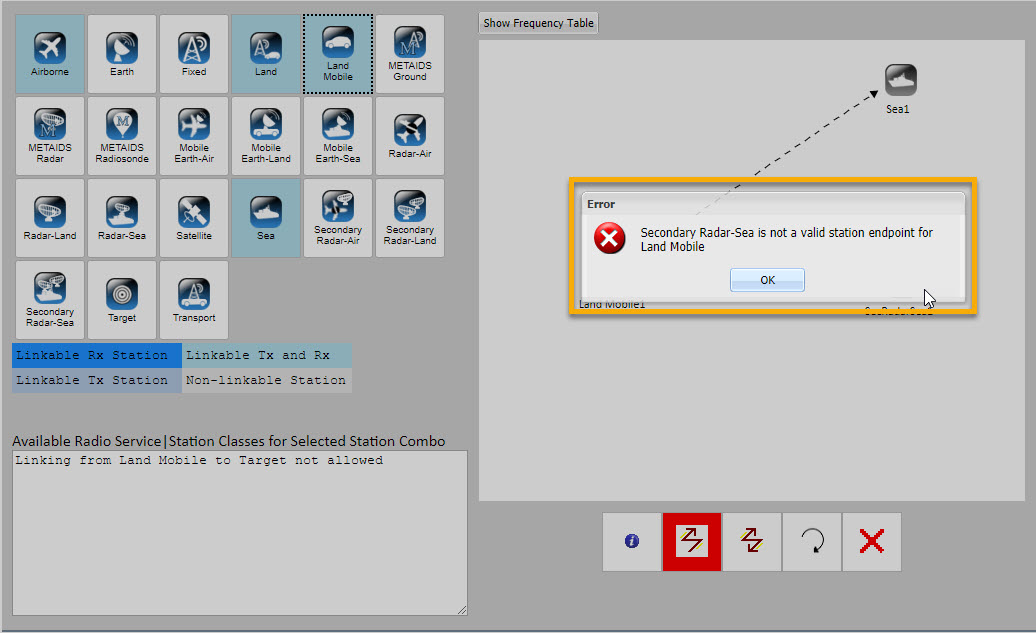Choose the Secondary Radar-Sea station tile
This screenshot has width=1036, height=633.
[x=50, y=299]
